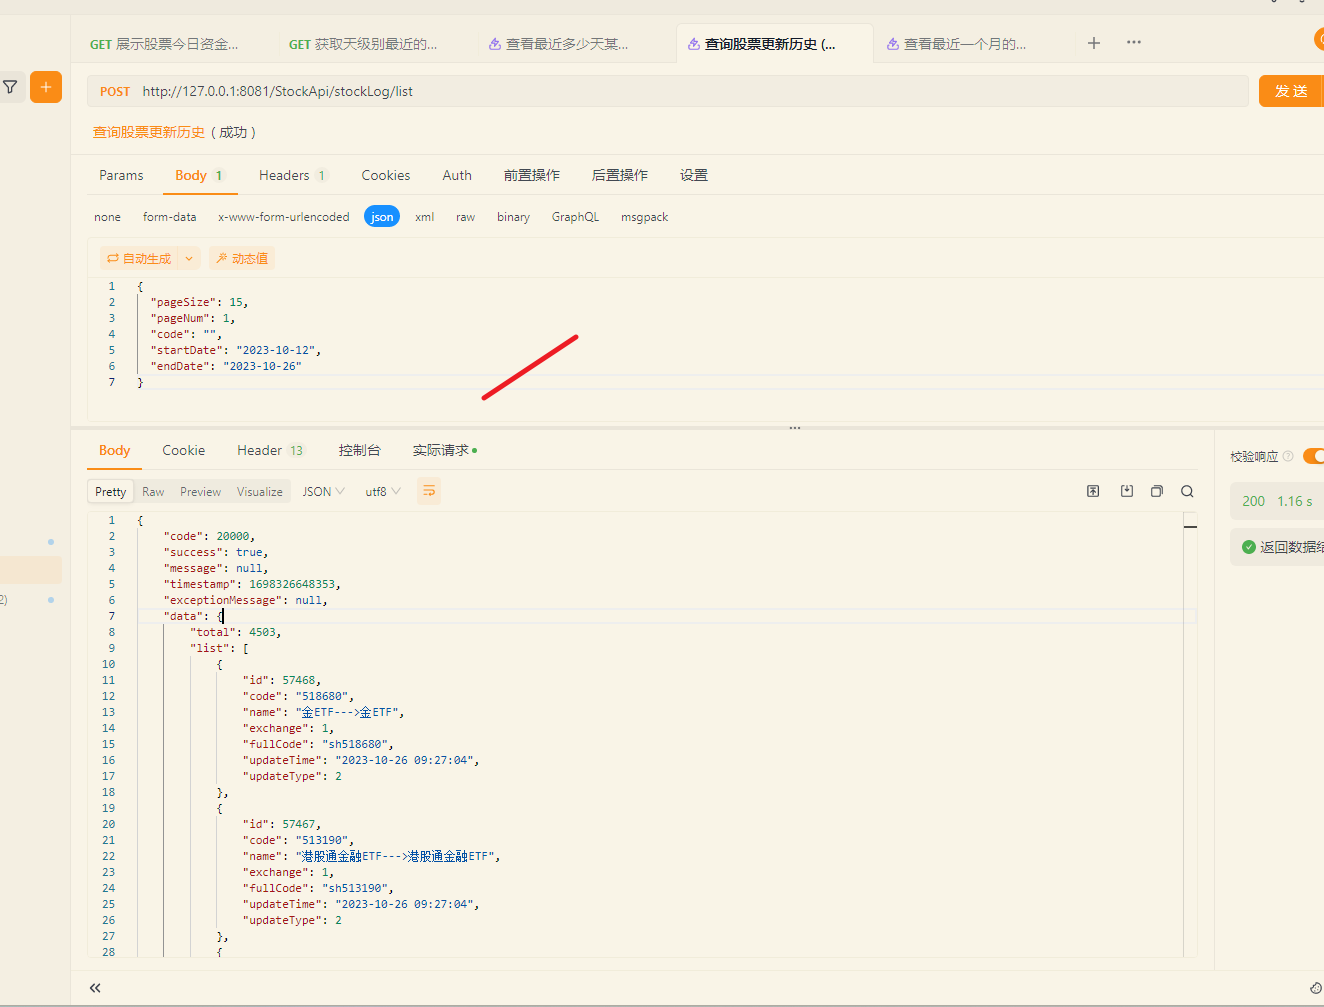Collapse sidebar with the double-chevron icon
The height and width of the screenshot is (1007, 1324).
pyautogui.click(x=95, y=988)
